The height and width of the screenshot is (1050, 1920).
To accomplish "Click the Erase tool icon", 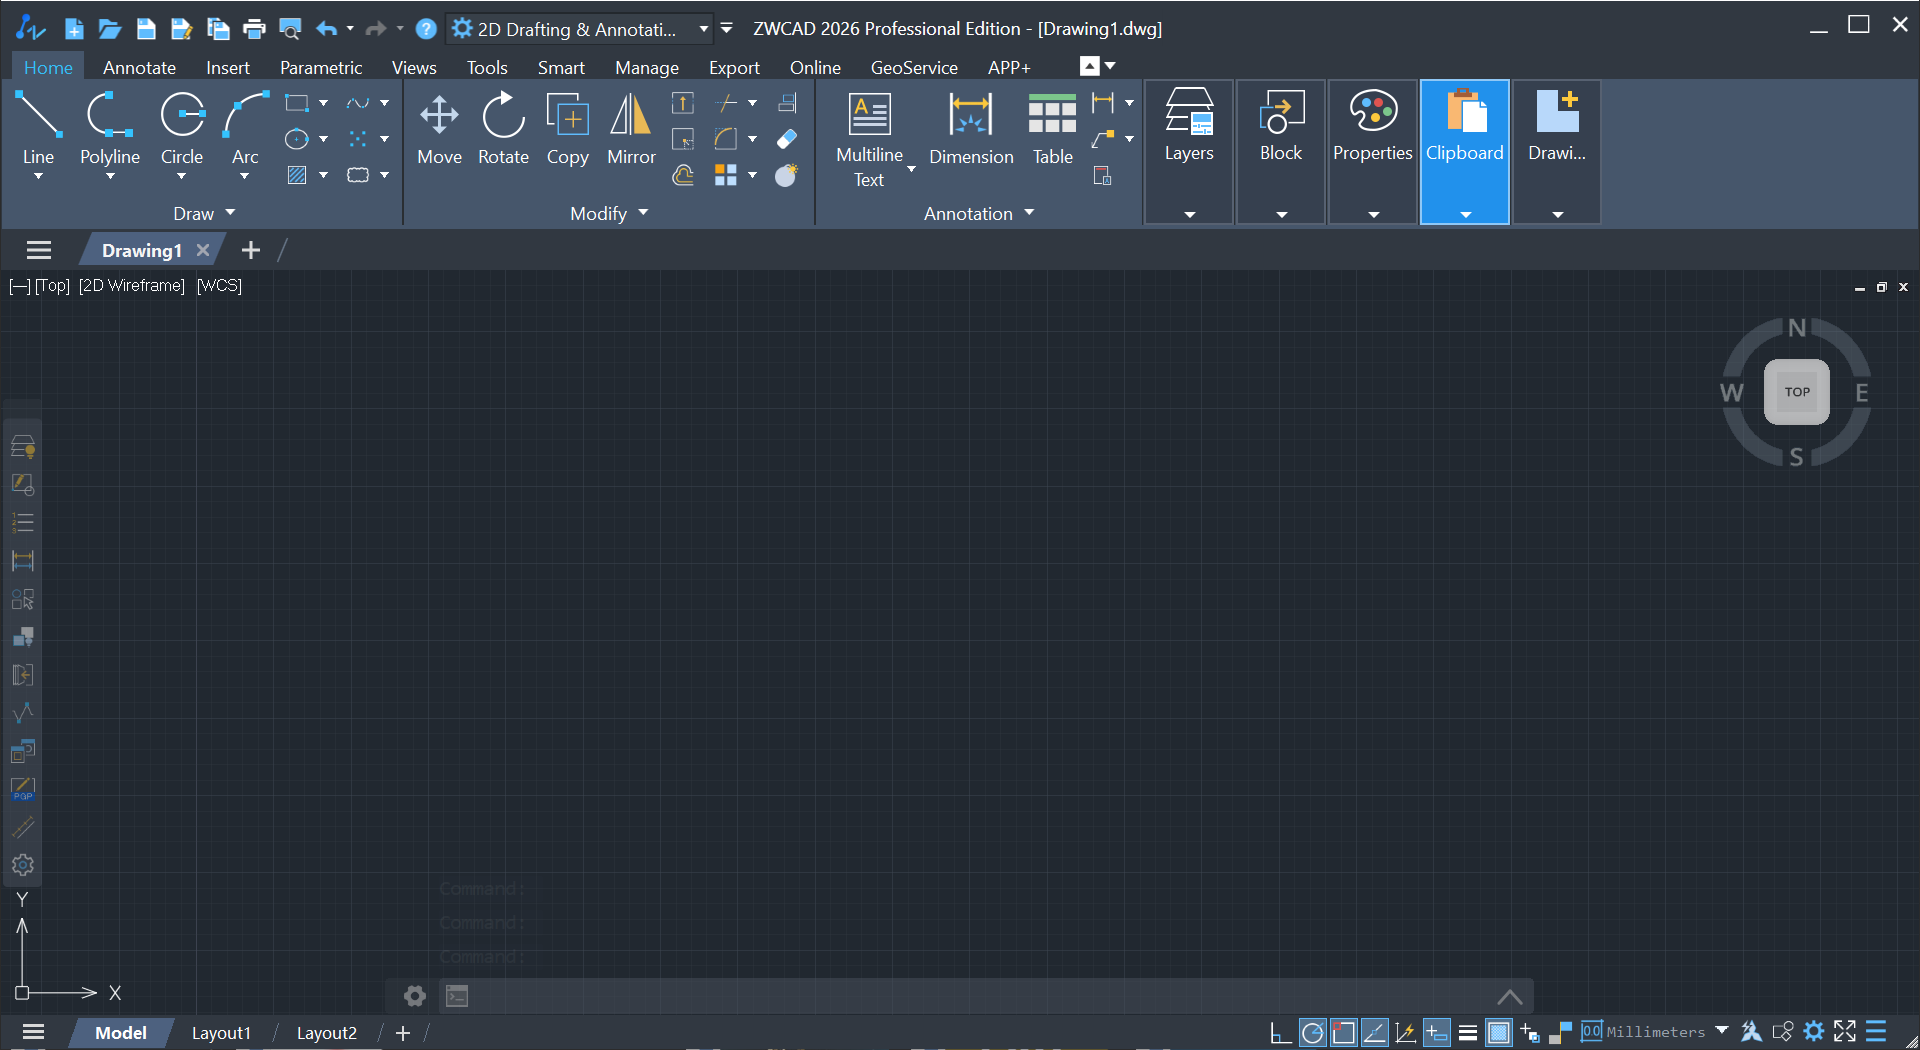I will click(x=787, y=139).
